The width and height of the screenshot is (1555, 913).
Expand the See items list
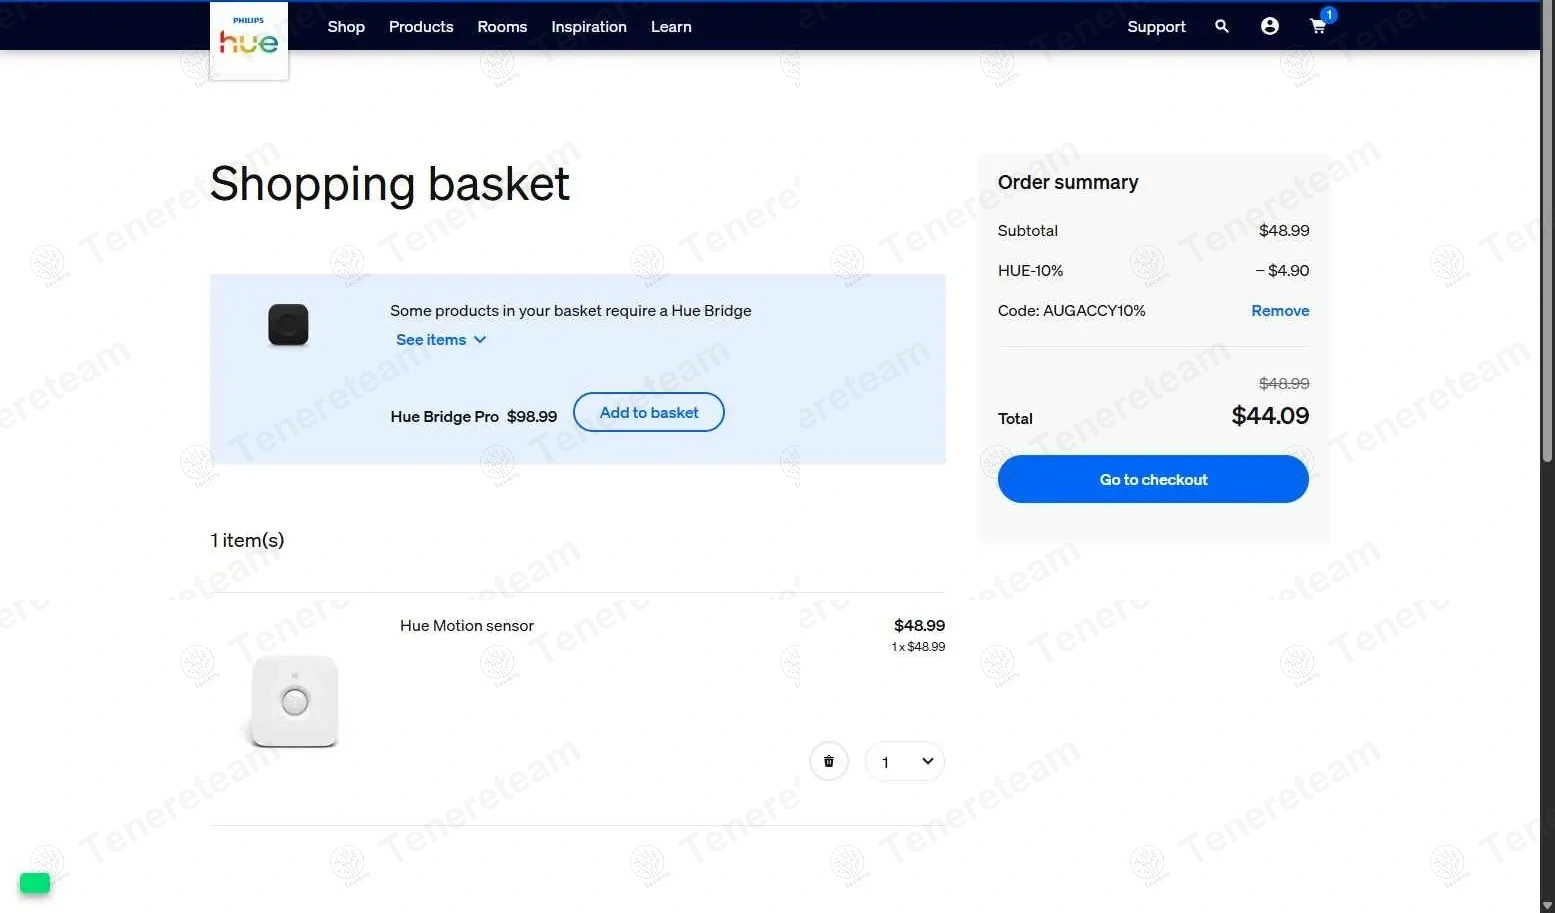pos(440,340)
